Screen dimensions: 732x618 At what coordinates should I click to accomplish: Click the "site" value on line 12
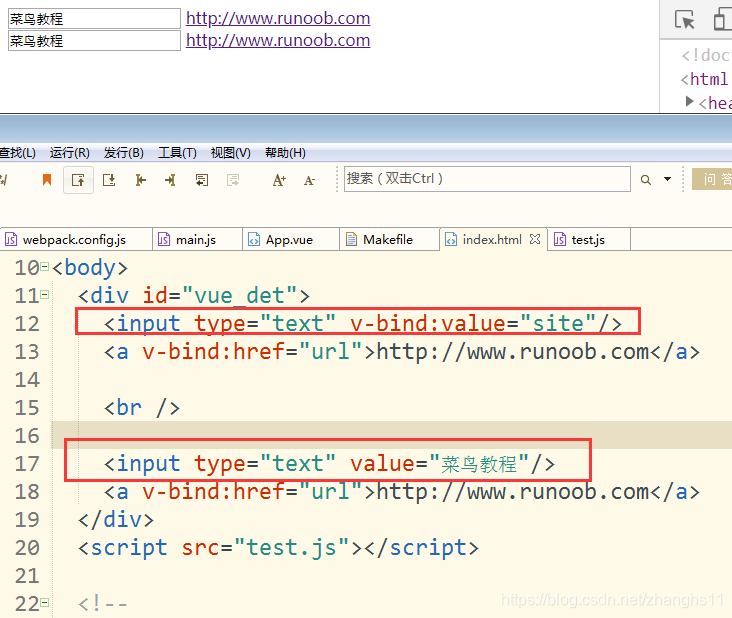tap(558, 323)
